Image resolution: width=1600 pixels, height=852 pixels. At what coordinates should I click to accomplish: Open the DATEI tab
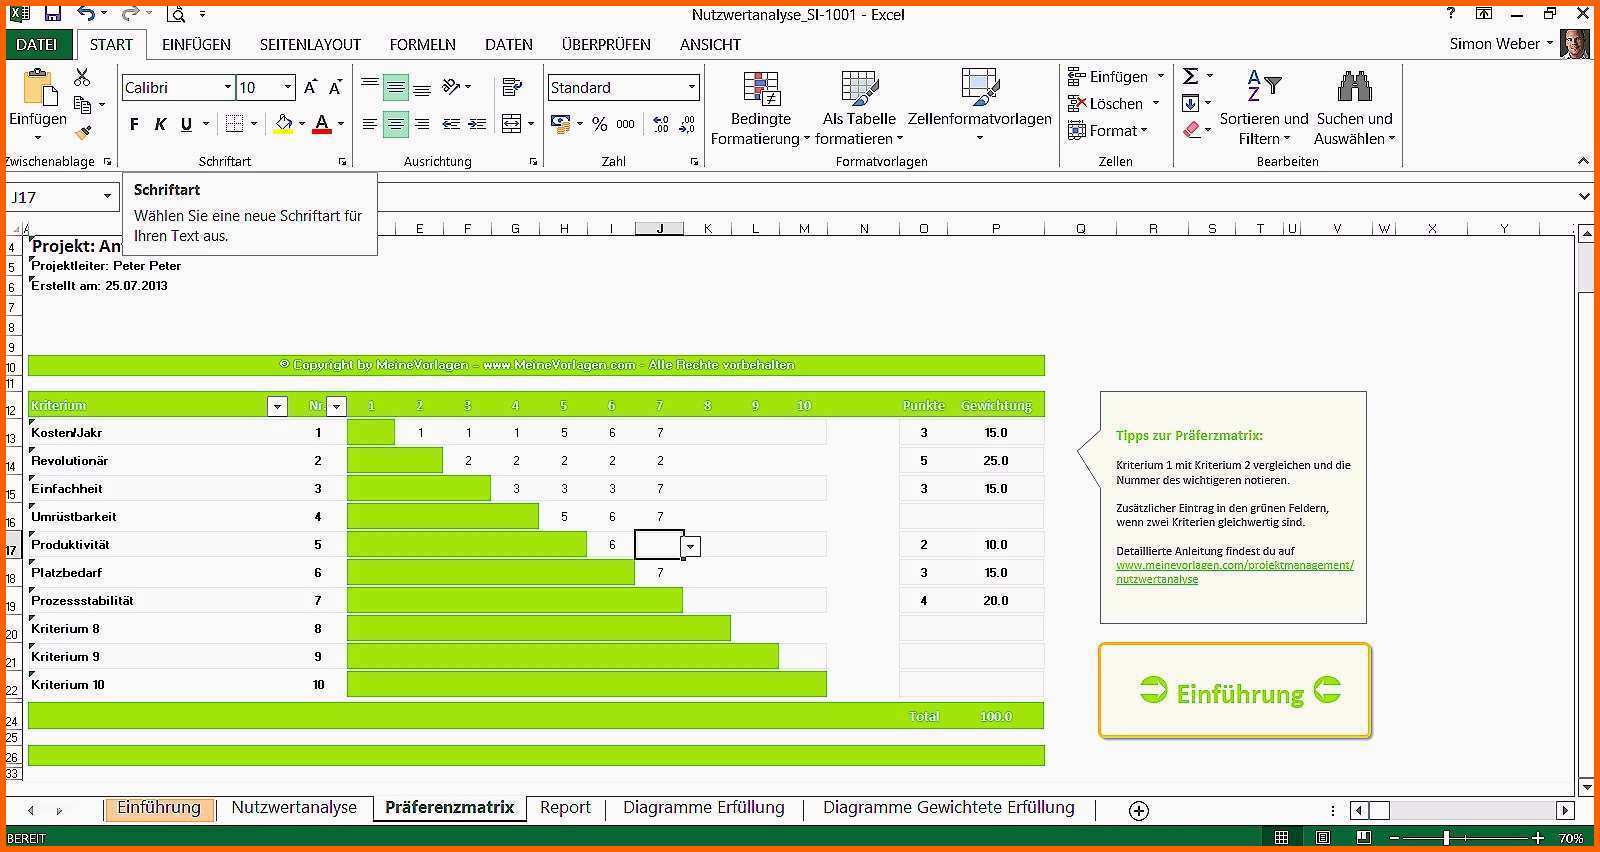pos(37,44)
